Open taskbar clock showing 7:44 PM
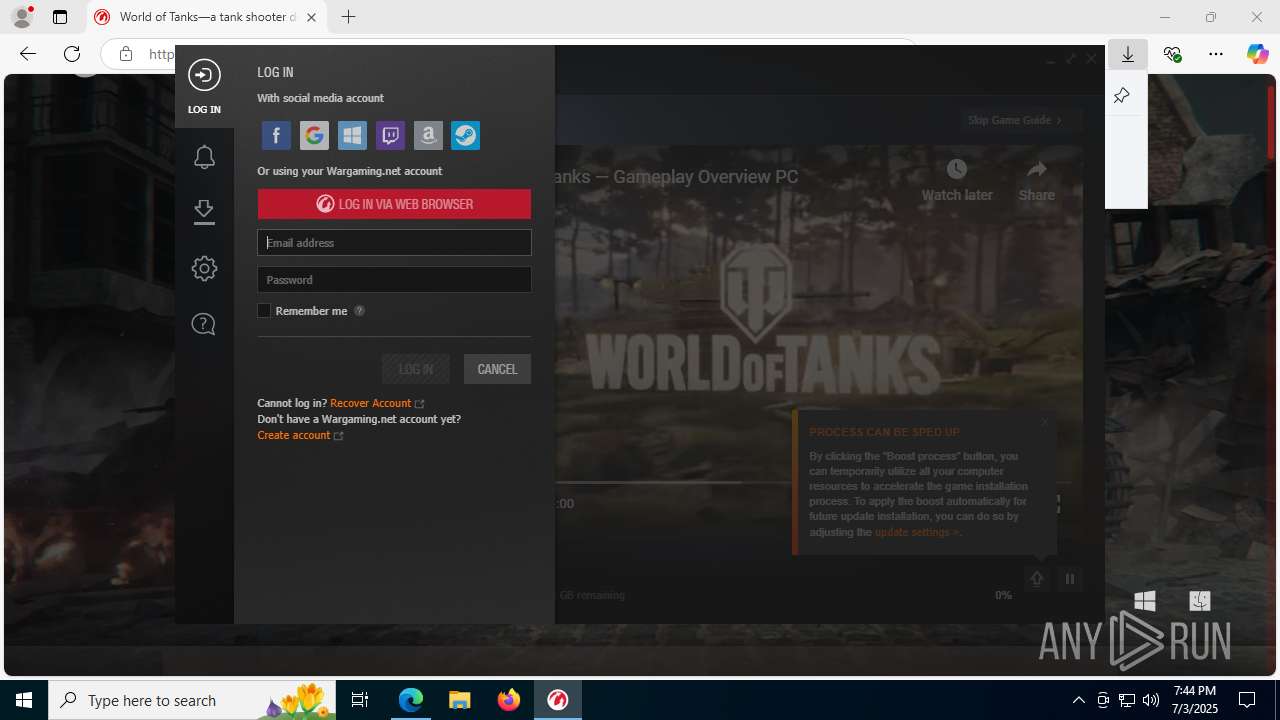Screen dimensions: 1280x720 click(x=1195, y=700)
